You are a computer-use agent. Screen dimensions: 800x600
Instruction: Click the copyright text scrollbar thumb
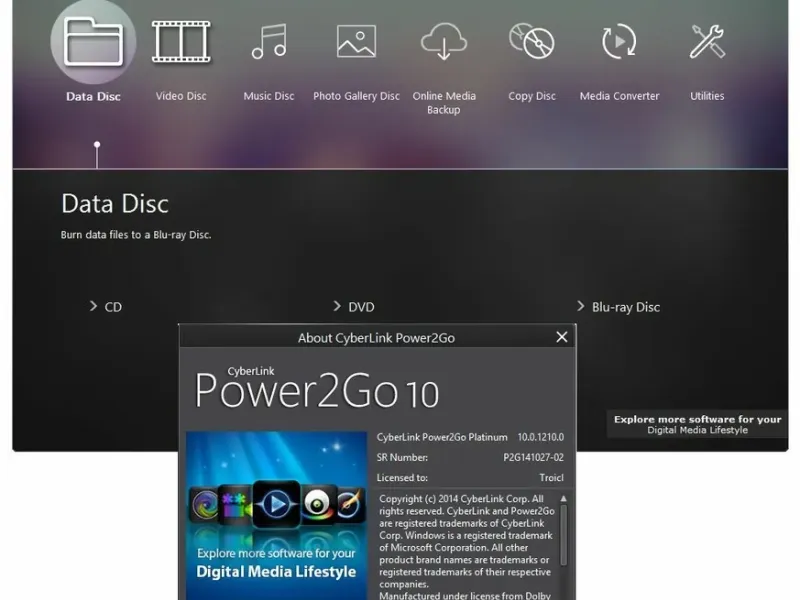click(x=564, y=535)
